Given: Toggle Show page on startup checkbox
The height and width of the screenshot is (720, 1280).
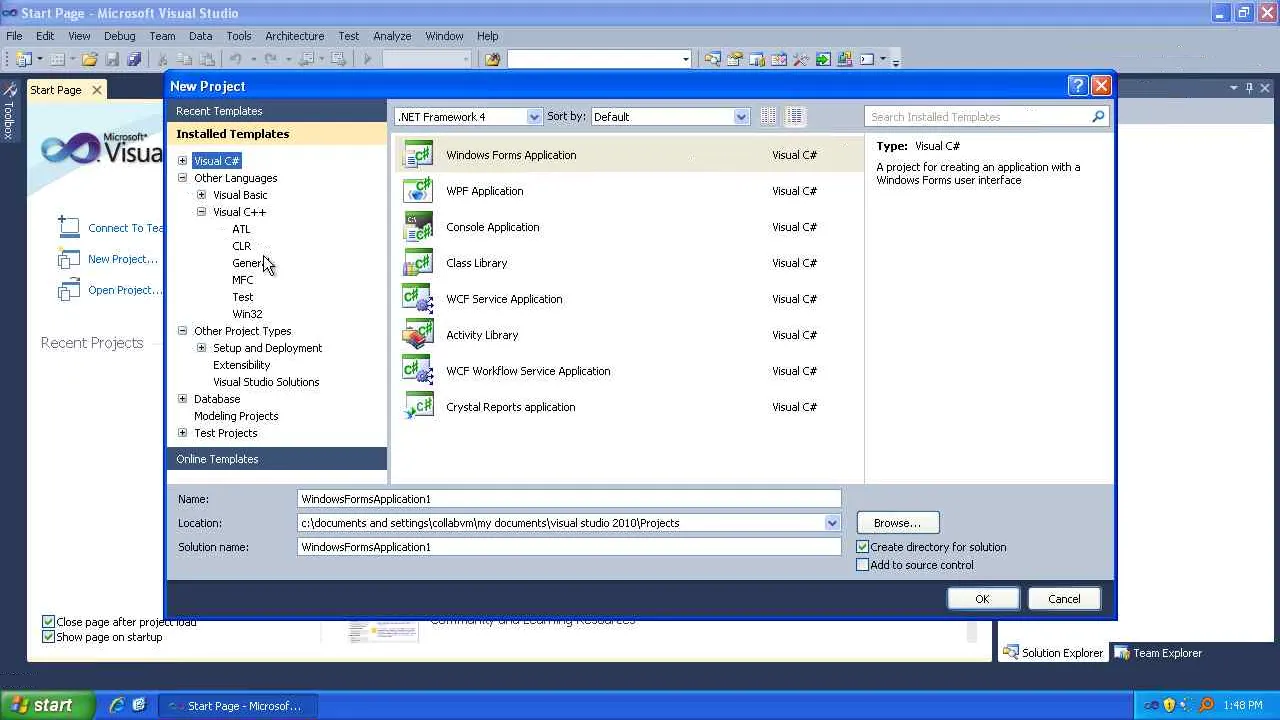Looking at the screenshot, I should (x=48, y=637).
